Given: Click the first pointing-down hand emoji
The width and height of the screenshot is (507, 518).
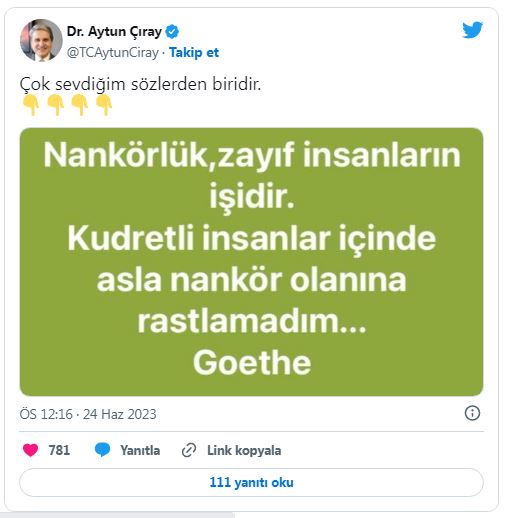Looking at the screenshot, I should (x=31, y=105).
